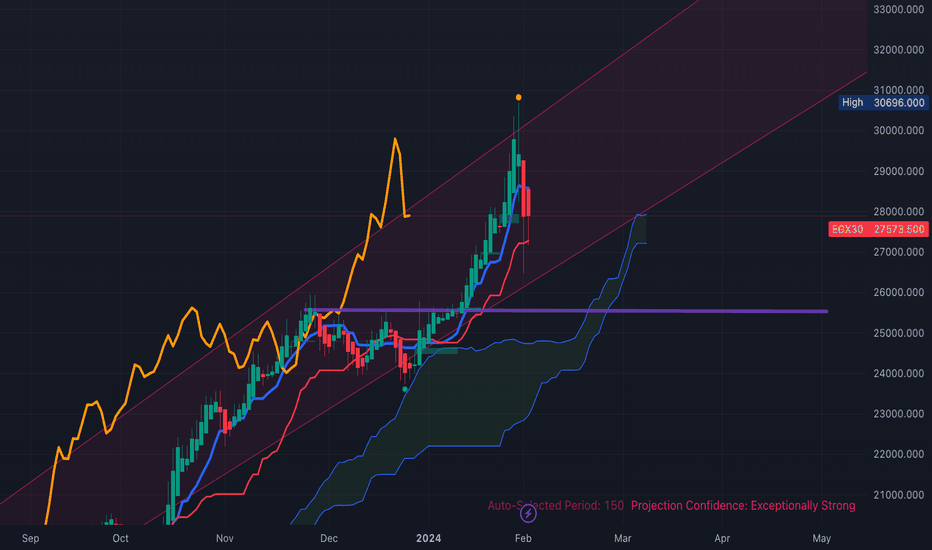
Task: Click the 29000.000 price axis label
Action: [x=899, y=171]
